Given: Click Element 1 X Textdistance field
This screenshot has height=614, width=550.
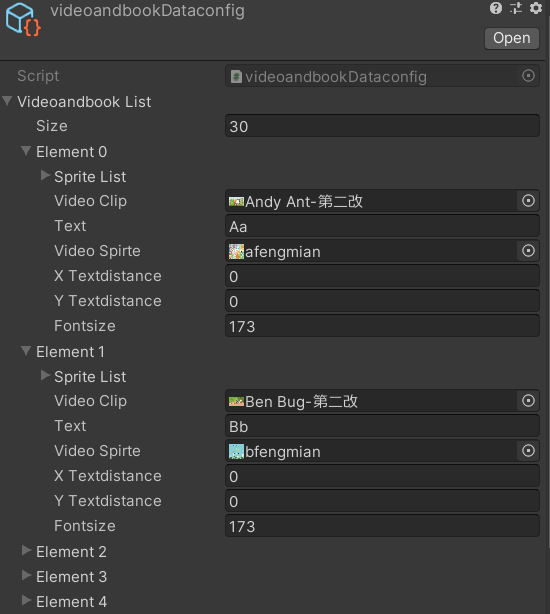Looking at the screenshot, I should (x=382, y=476).
